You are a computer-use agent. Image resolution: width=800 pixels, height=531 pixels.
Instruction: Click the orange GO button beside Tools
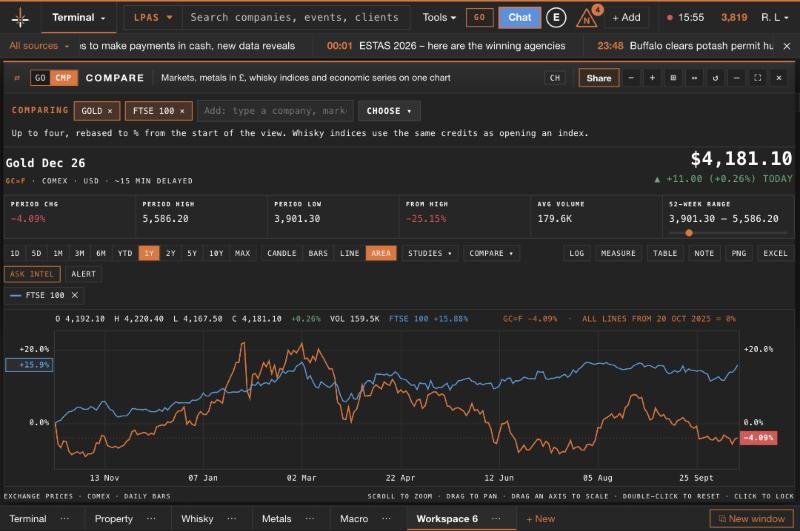[x=480, y=18]
